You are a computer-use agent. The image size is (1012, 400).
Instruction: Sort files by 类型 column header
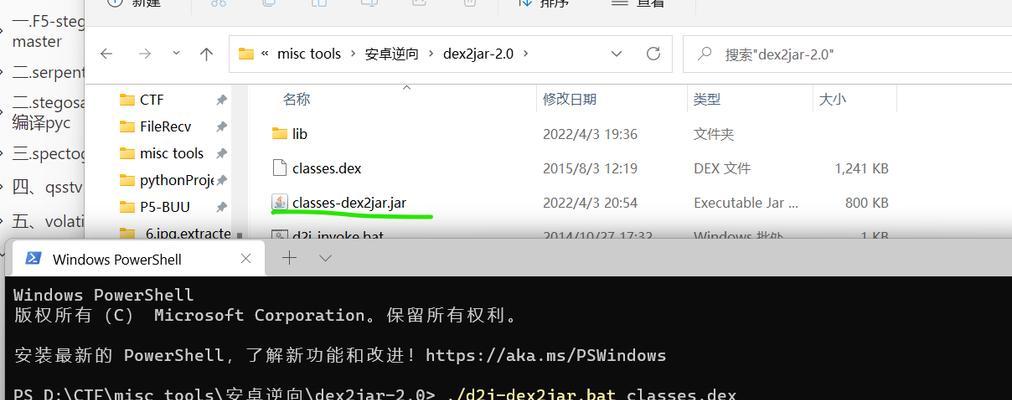click(707, 99)
